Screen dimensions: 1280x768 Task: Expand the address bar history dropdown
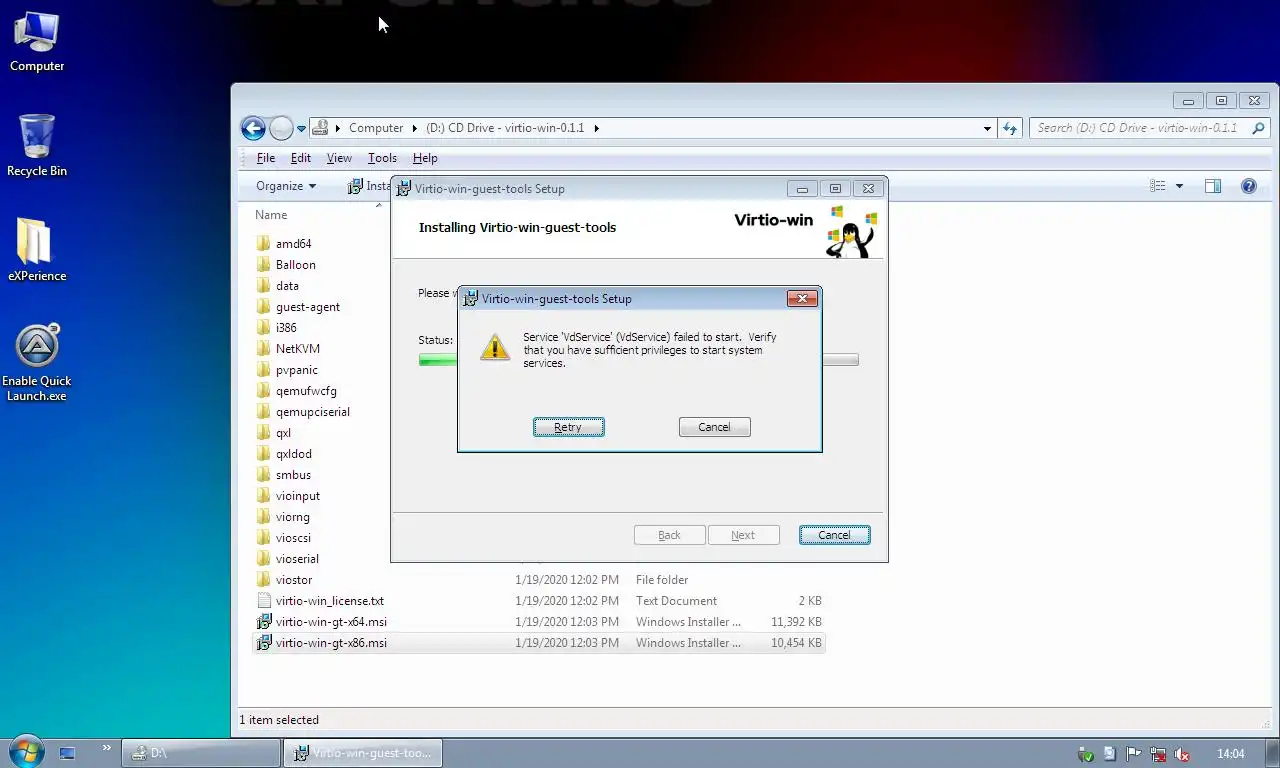click(987, 128)
